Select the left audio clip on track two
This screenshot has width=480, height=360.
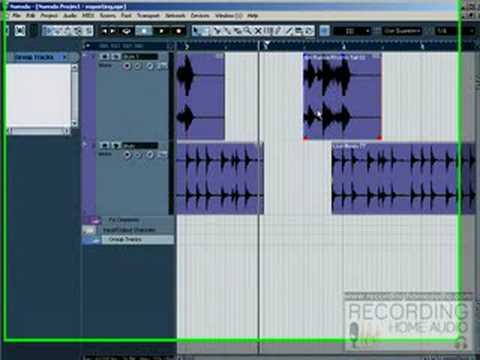(220, 178)
